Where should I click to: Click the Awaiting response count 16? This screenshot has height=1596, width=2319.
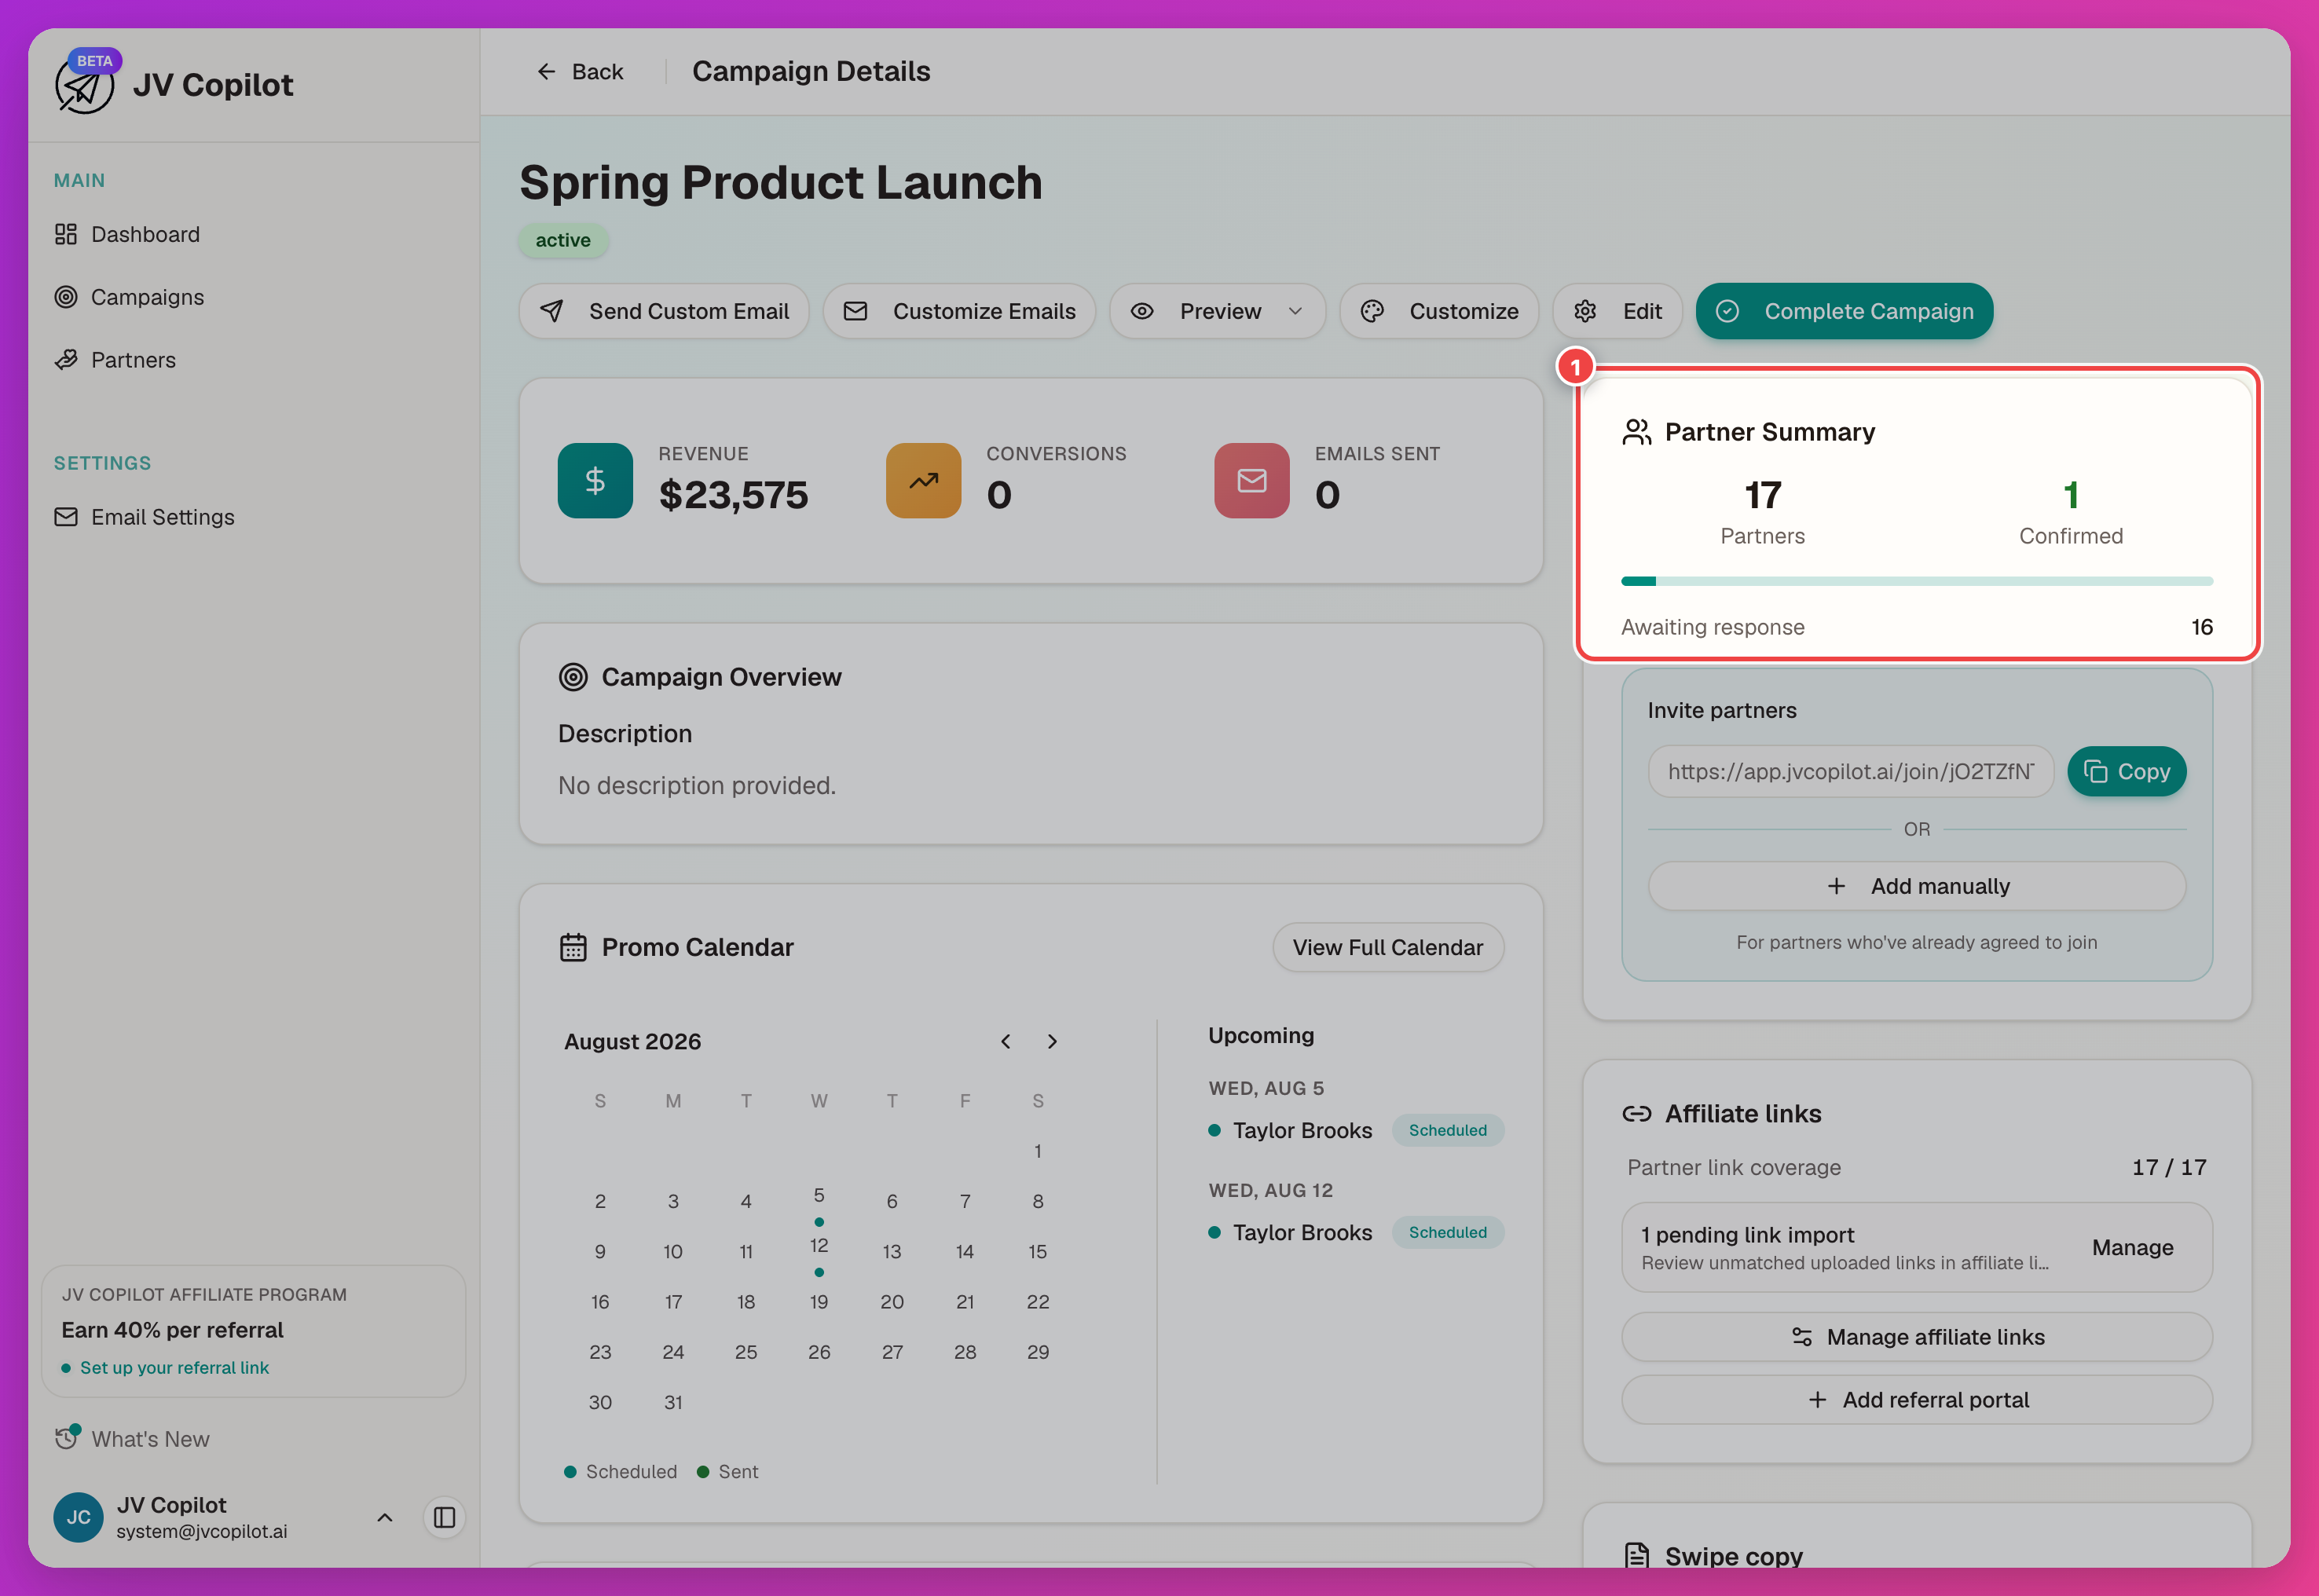[2202, 627]
